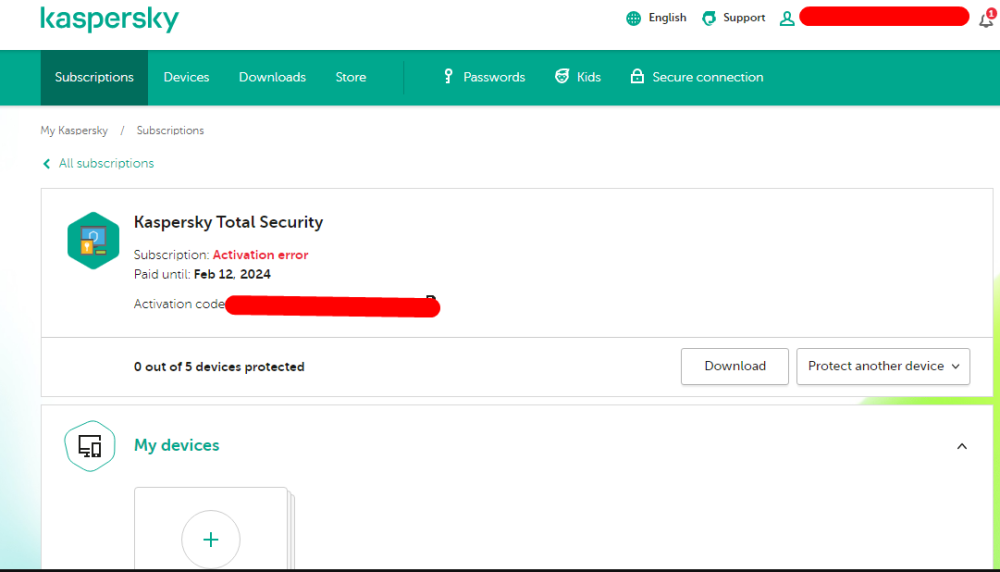This screenshot has height=572, width=1000.
Task: Click the globe language icon
Action: tap(633, 18)
